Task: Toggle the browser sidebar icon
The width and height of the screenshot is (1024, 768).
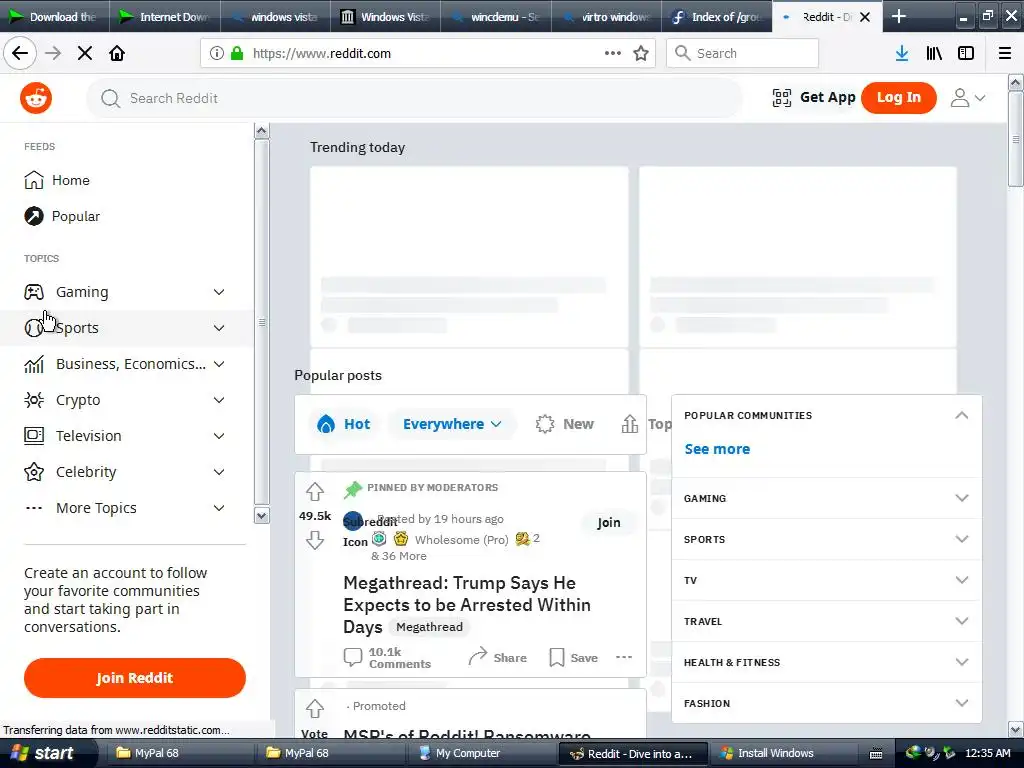Action: tap(966, 53)
